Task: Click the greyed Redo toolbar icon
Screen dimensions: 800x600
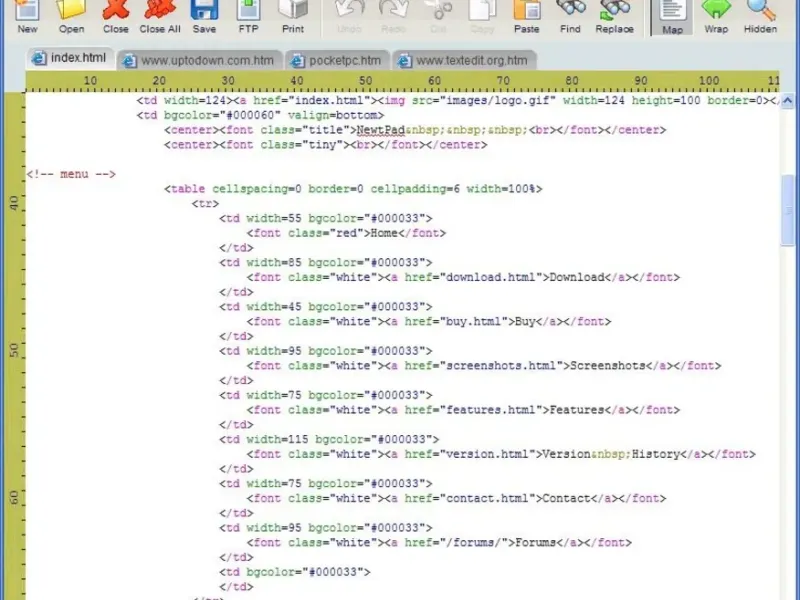Action: click(x=393, y=15)
